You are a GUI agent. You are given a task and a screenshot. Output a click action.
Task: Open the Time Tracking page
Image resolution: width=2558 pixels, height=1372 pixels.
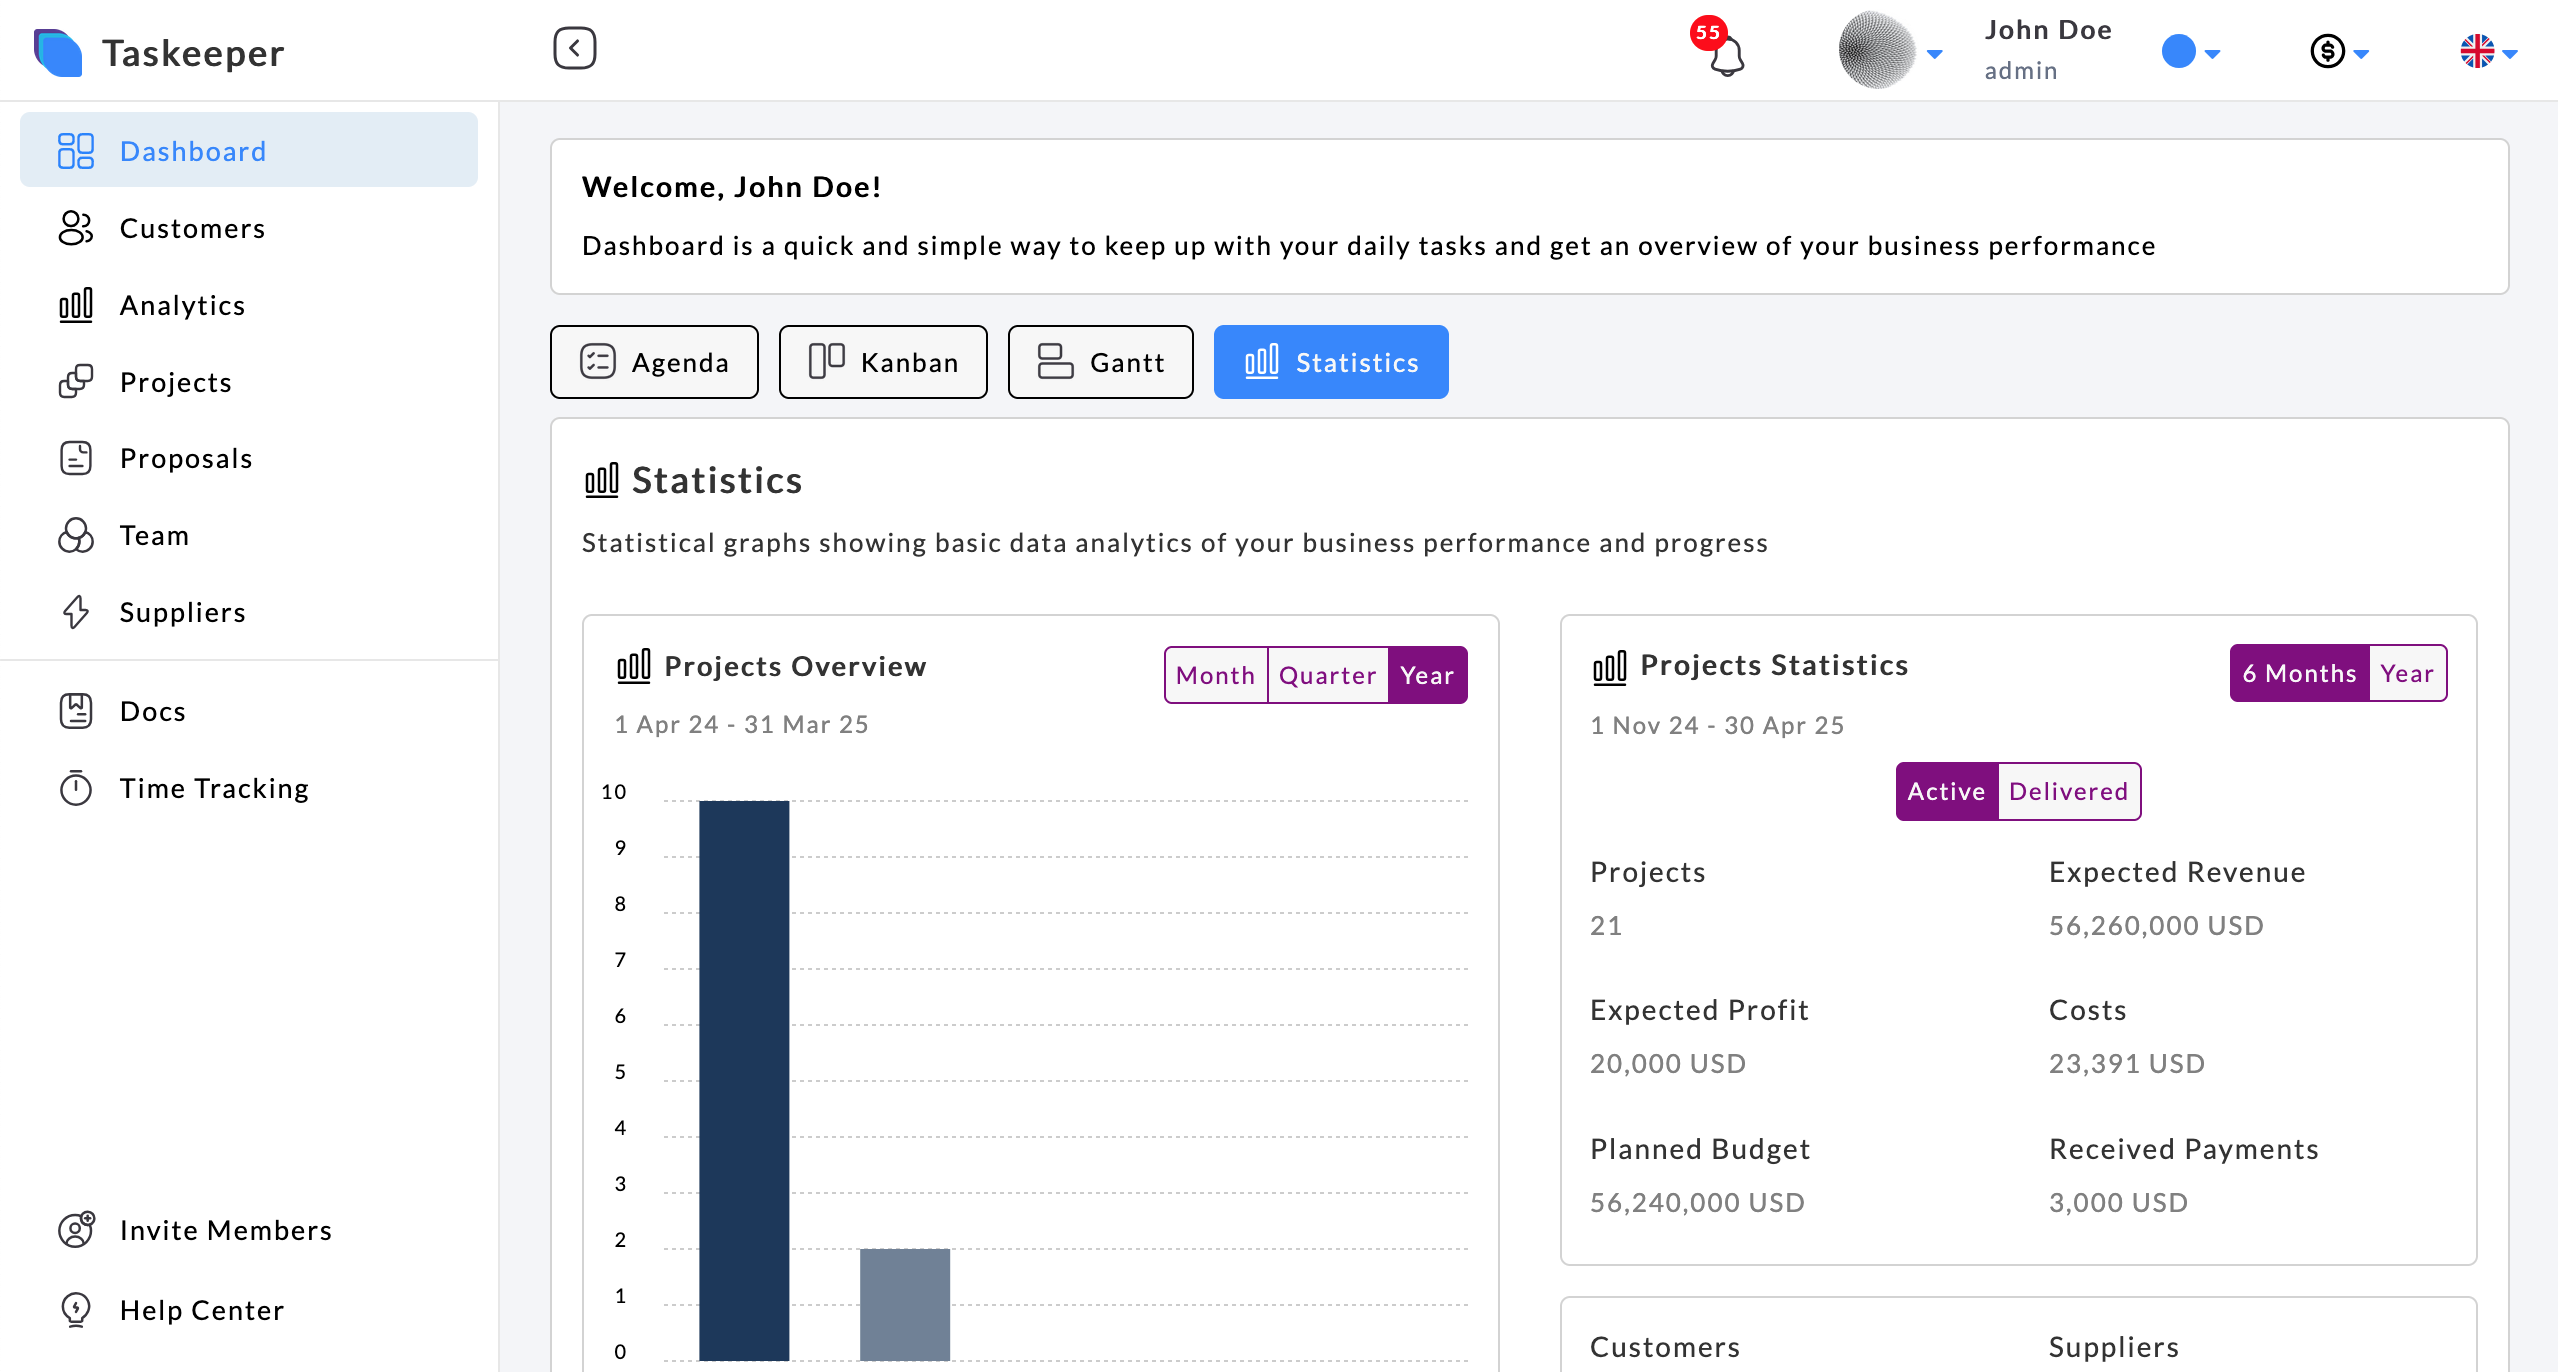(x=214, y=788)
